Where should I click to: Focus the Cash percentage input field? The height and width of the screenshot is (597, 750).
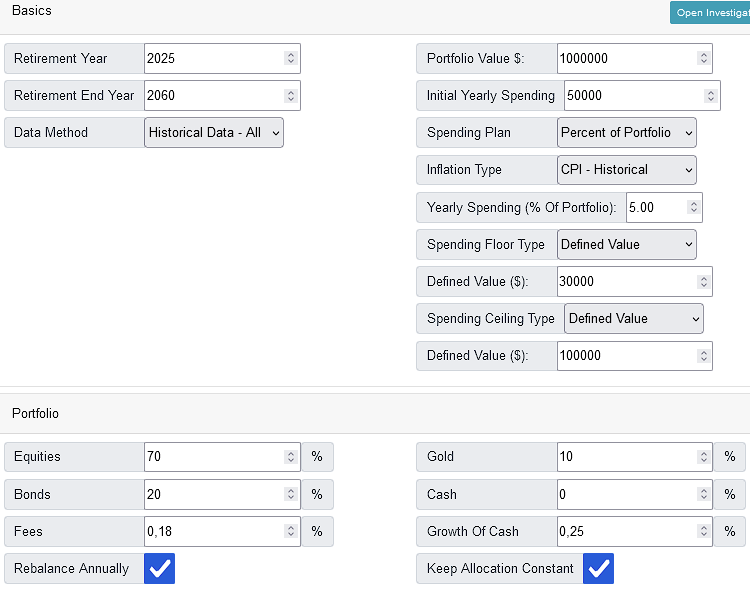tap(625, 494)
